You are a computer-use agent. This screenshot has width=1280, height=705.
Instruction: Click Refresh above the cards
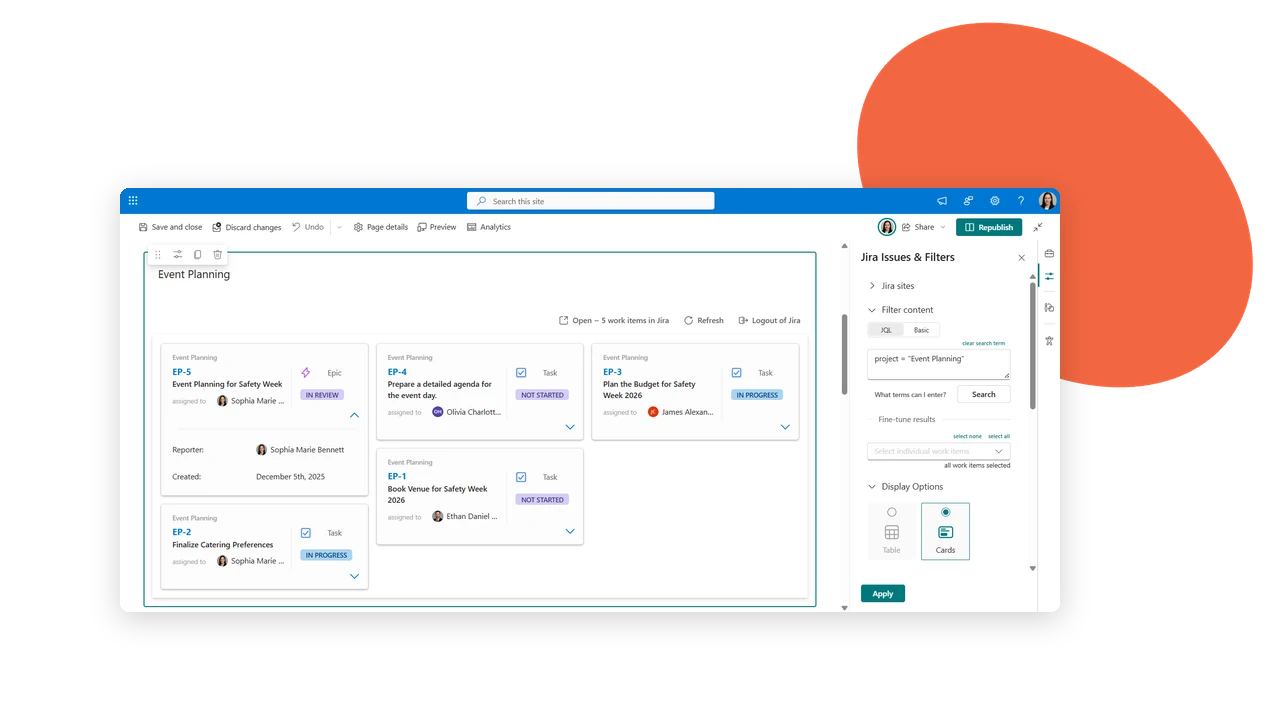[704, 320]
